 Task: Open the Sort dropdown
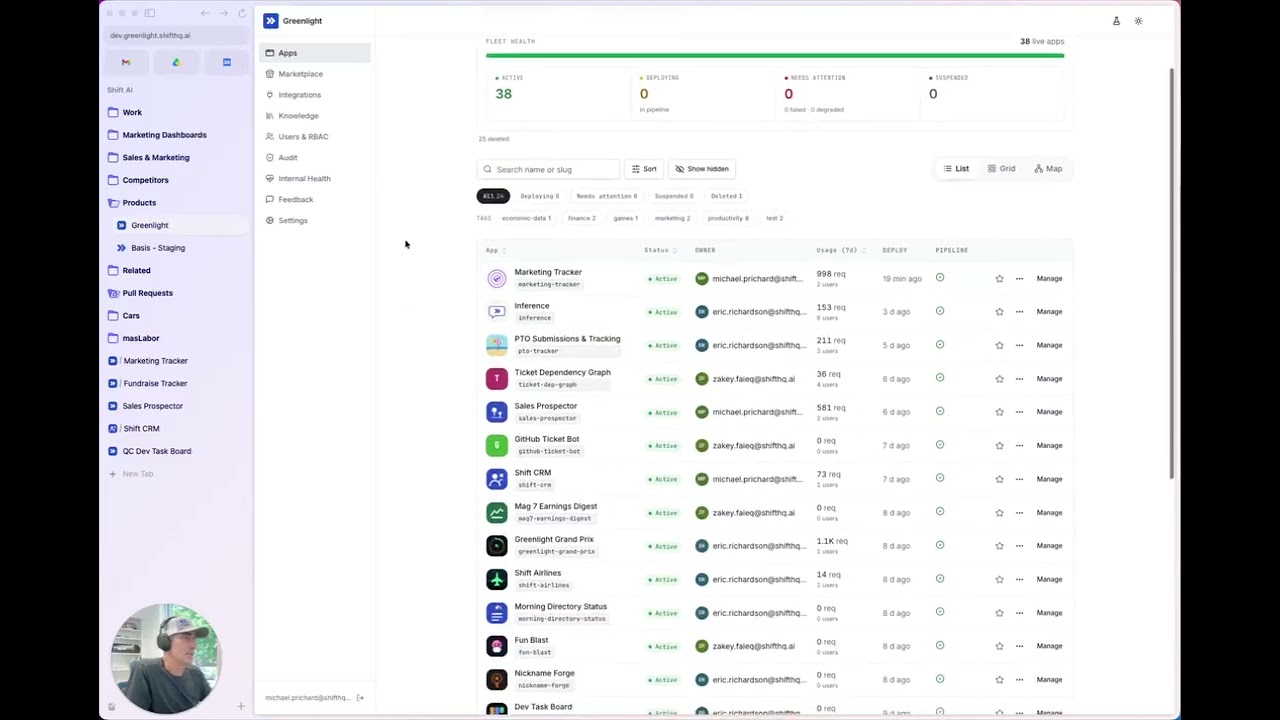[x=644, y=169]
